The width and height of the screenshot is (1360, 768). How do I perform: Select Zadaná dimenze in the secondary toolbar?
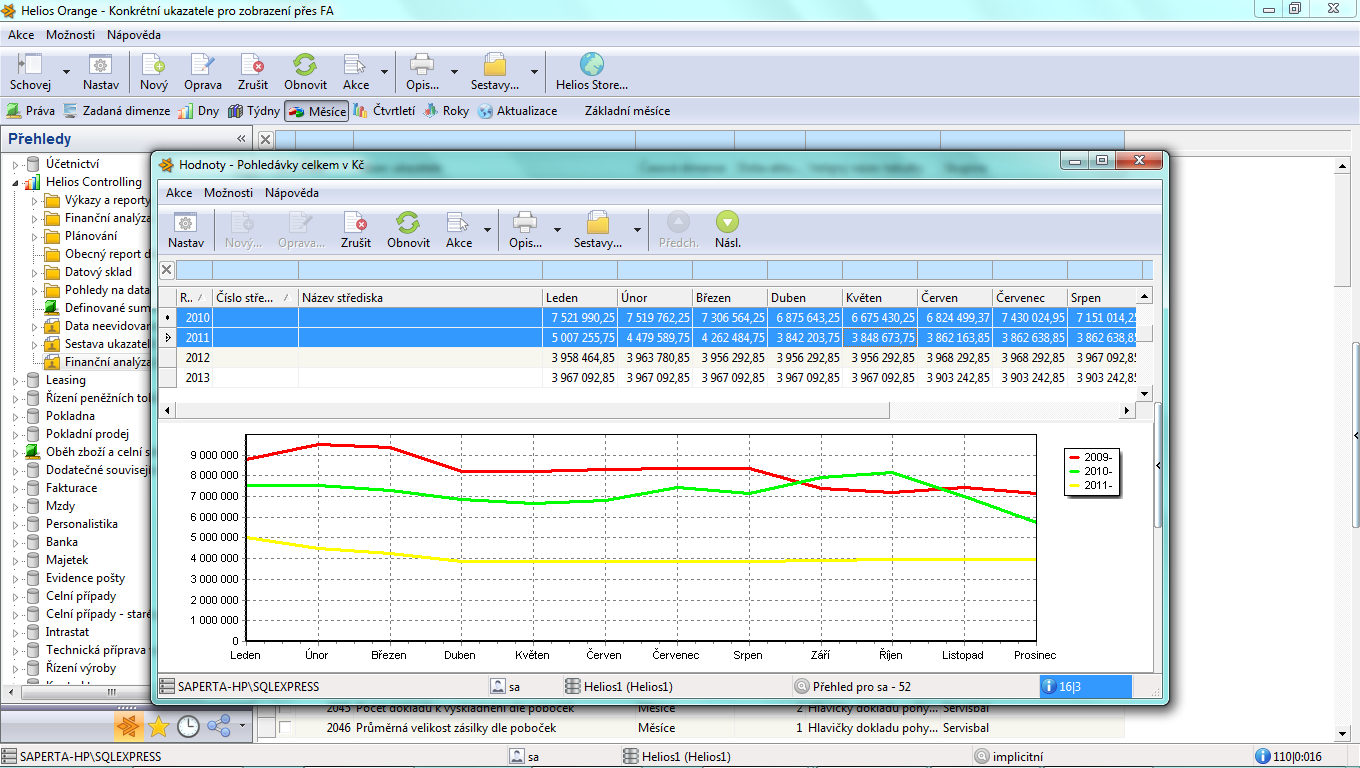116,111
